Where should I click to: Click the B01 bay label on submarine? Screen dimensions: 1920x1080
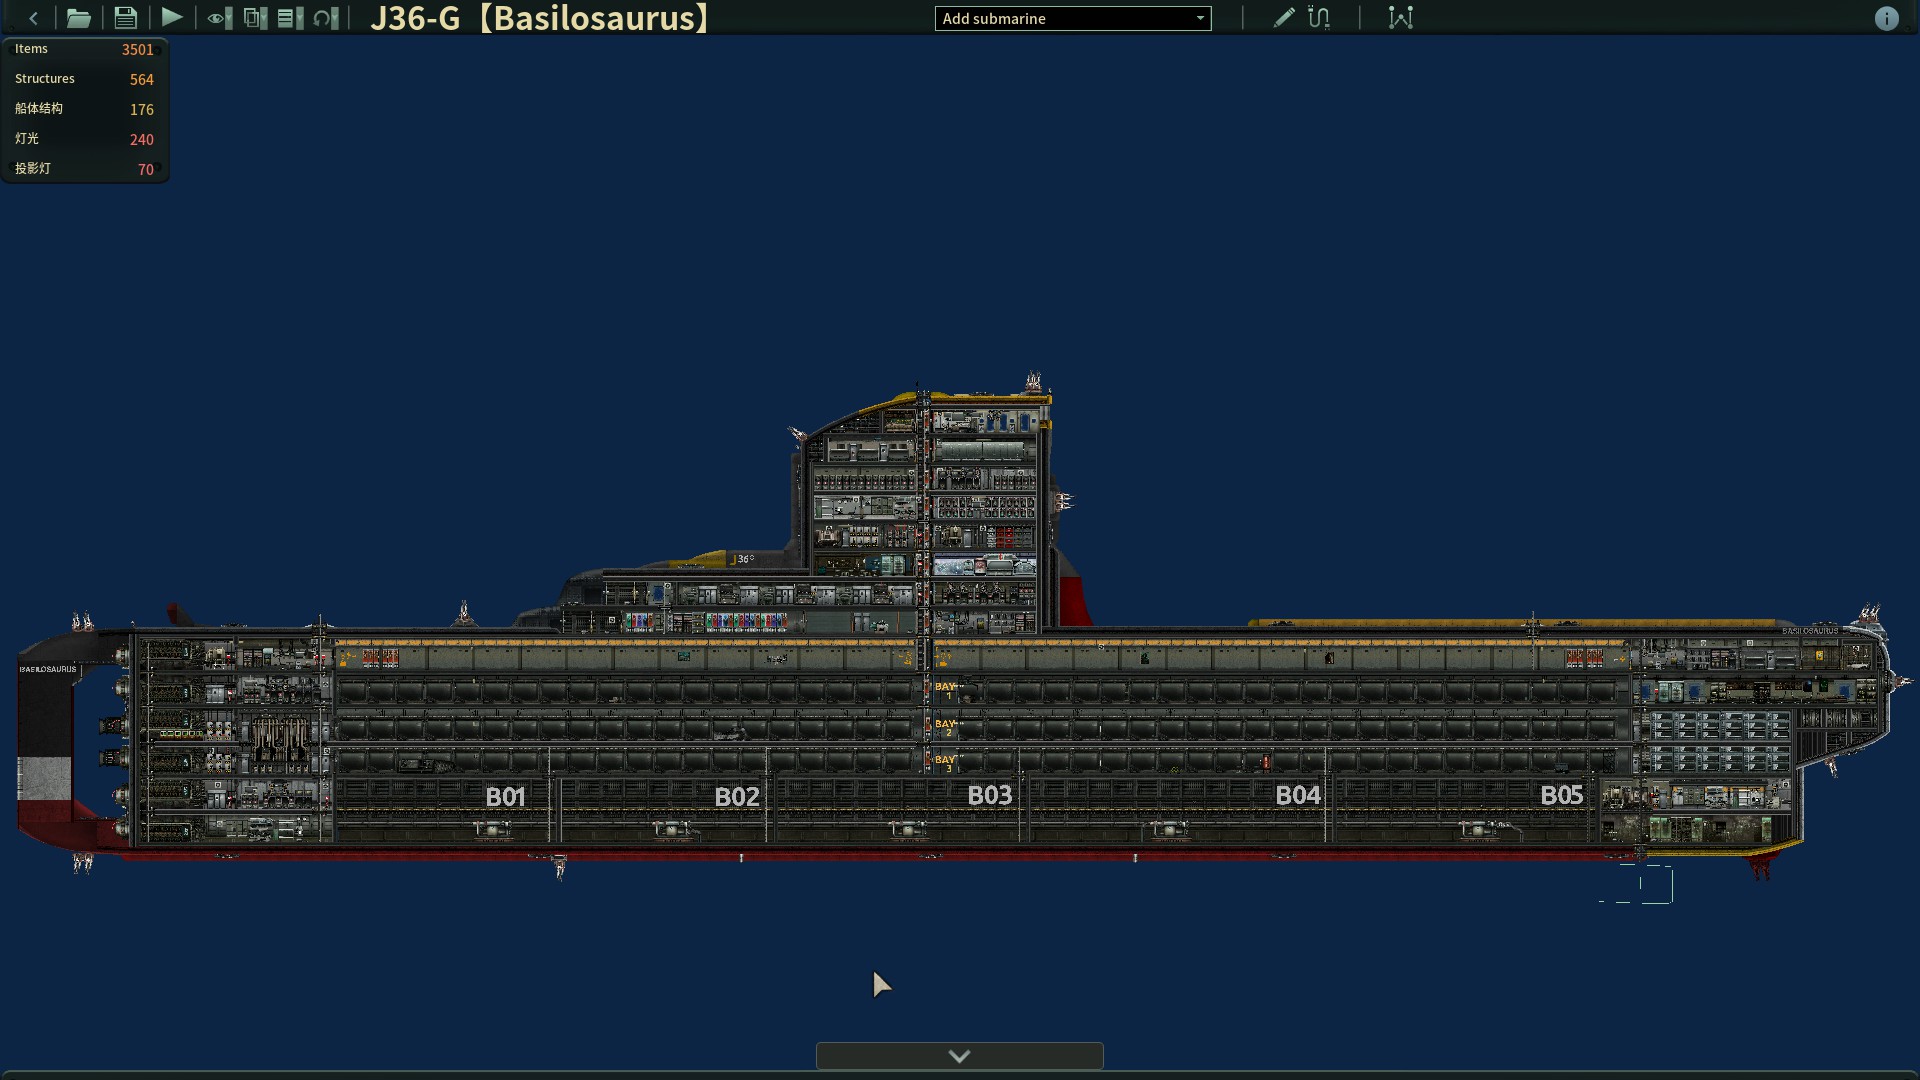pos(506,797)
